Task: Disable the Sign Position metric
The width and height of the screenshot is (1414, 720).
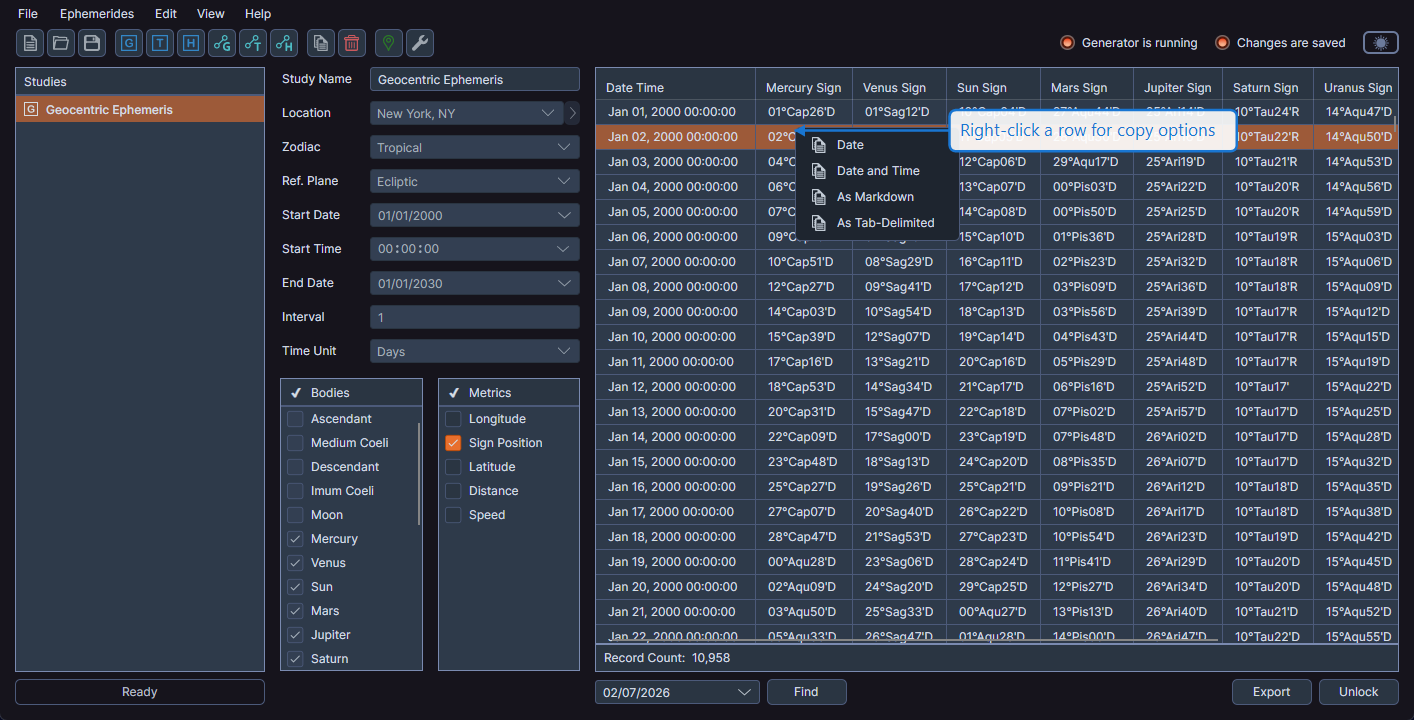Action: 452,442
